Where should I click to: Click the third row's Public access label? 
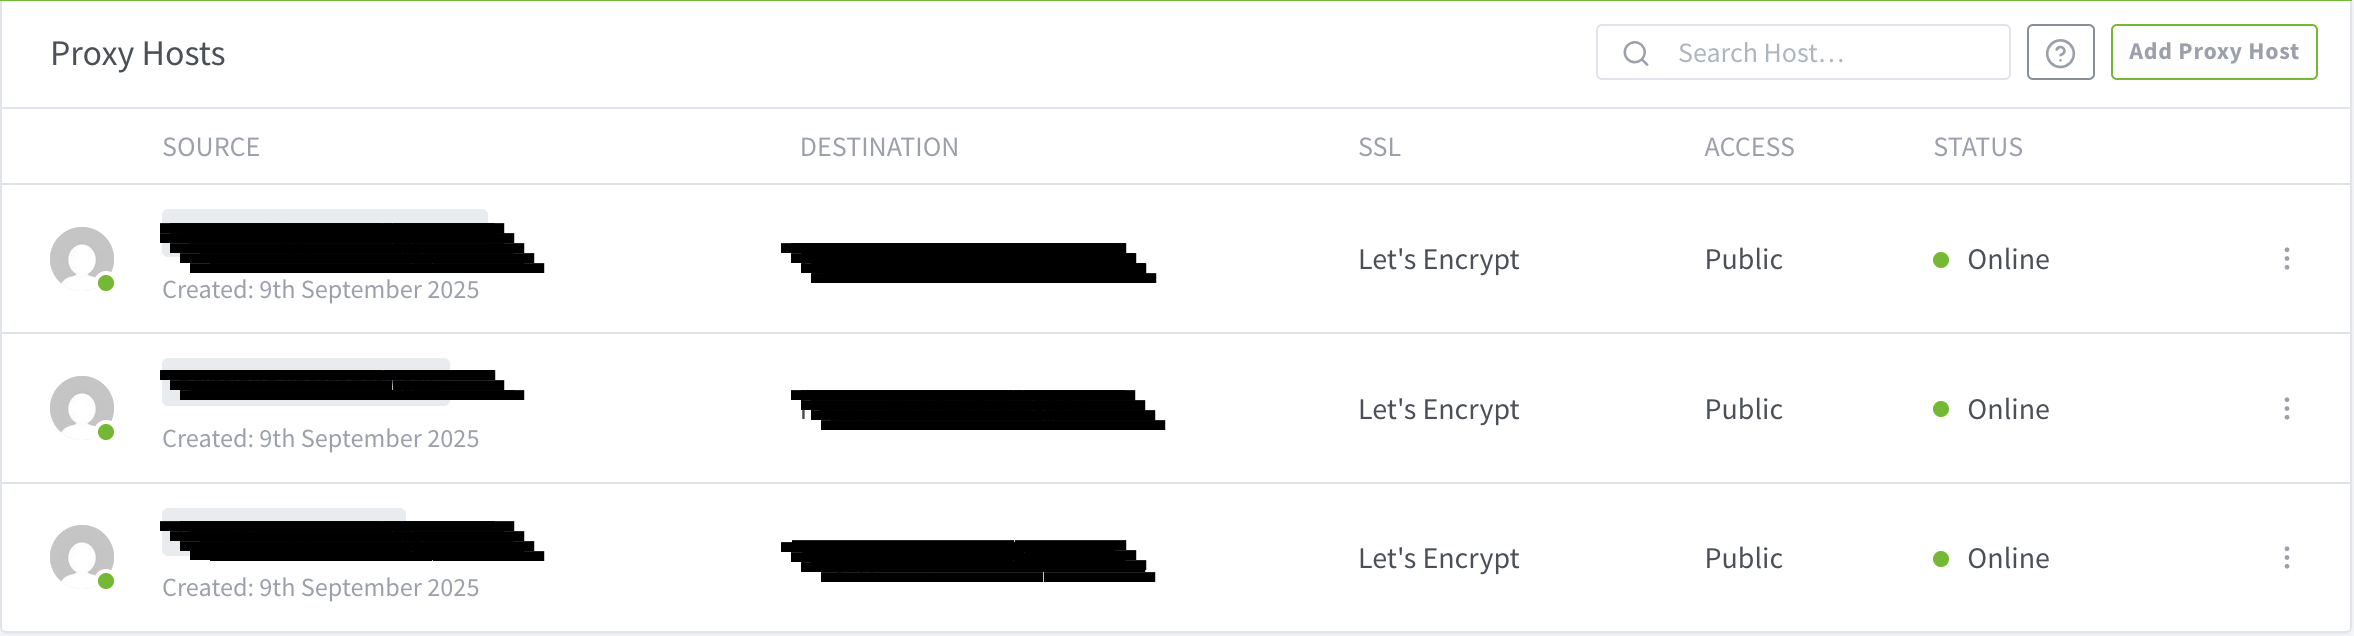1743,558
